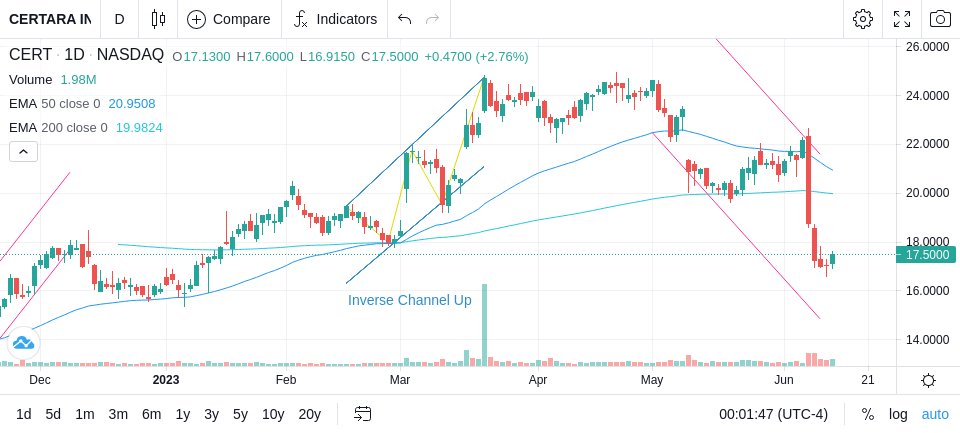960x433 pixels.
Task: Open the time axis settings gear
Action: point(928,380)
